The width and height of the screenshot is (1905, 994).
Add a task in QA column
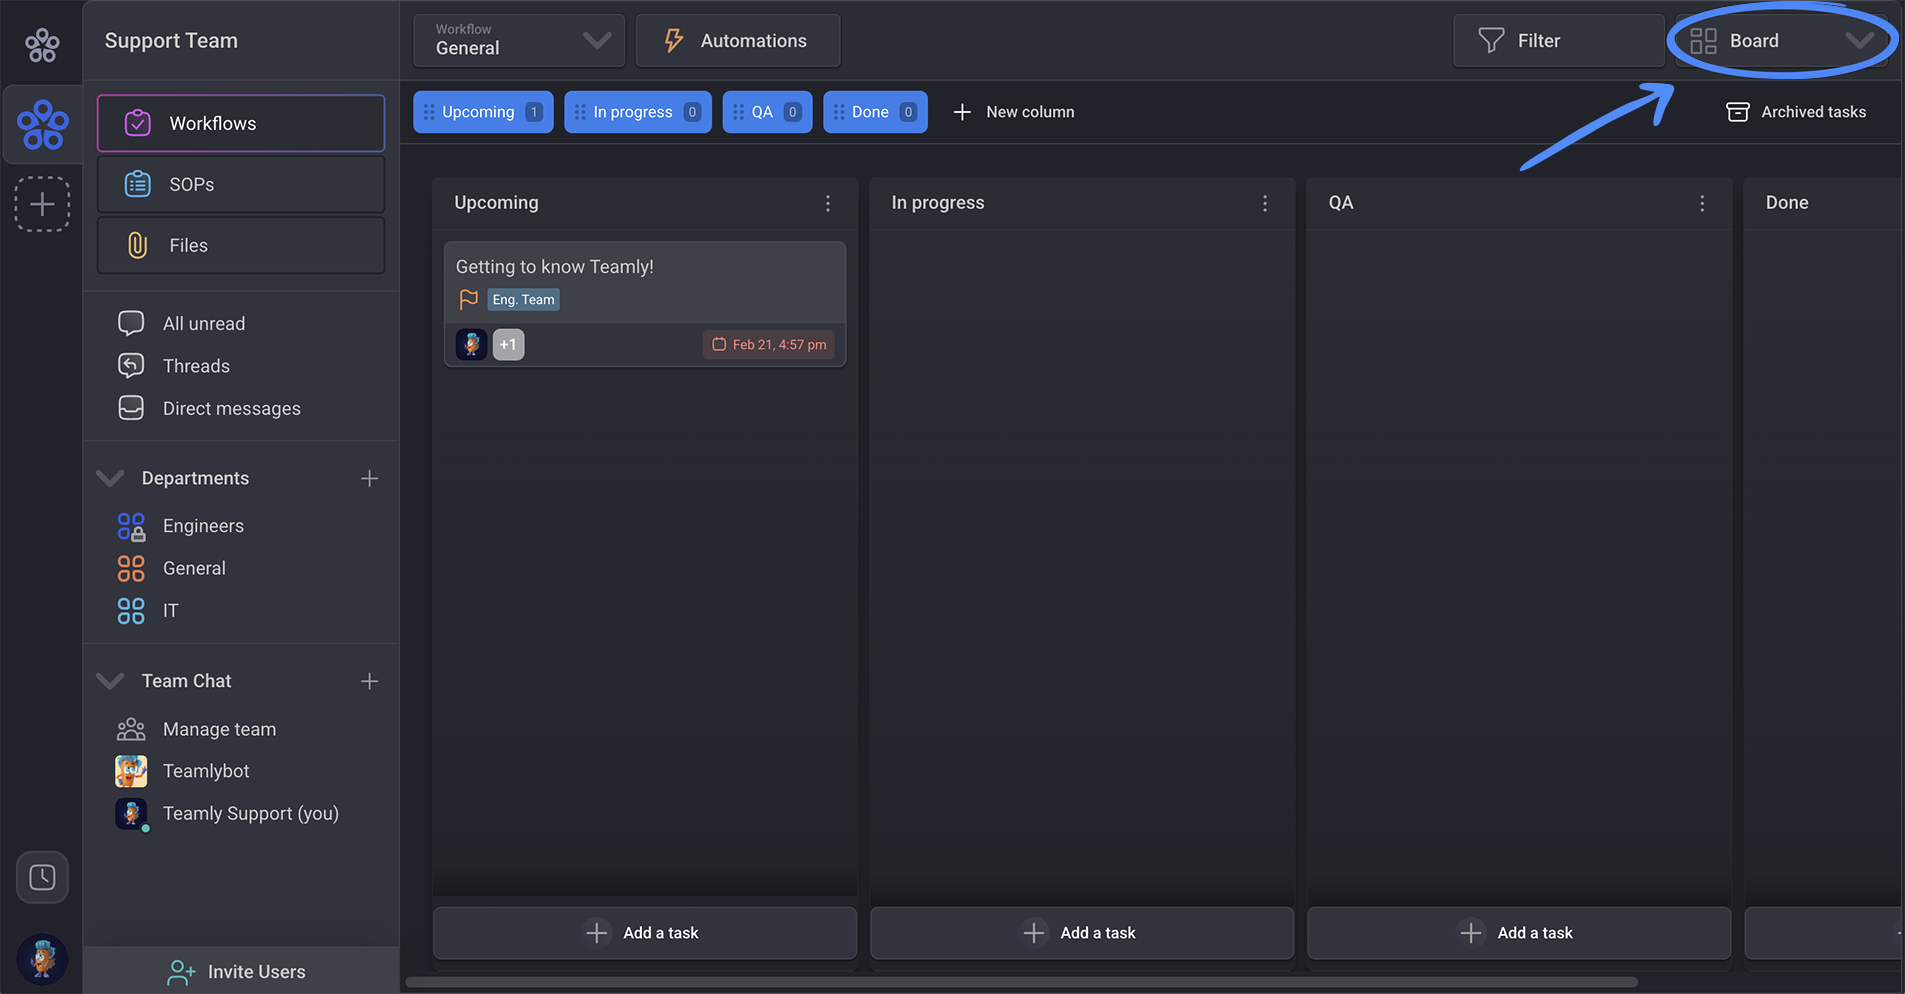tap(1519, 933)
